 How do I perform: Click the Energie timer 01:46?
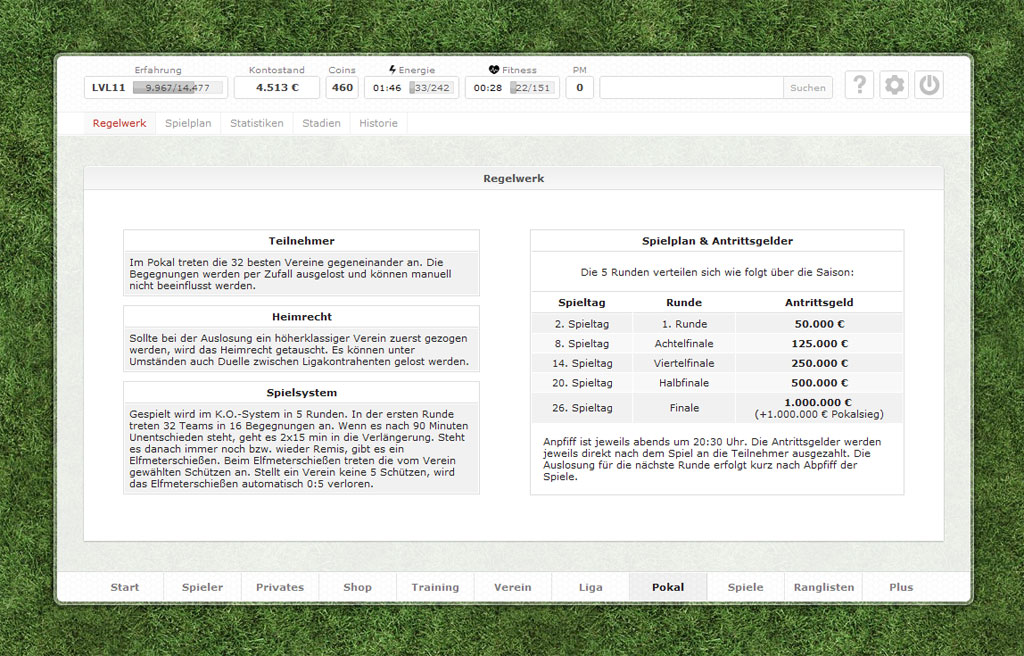[x=387, y=88]
